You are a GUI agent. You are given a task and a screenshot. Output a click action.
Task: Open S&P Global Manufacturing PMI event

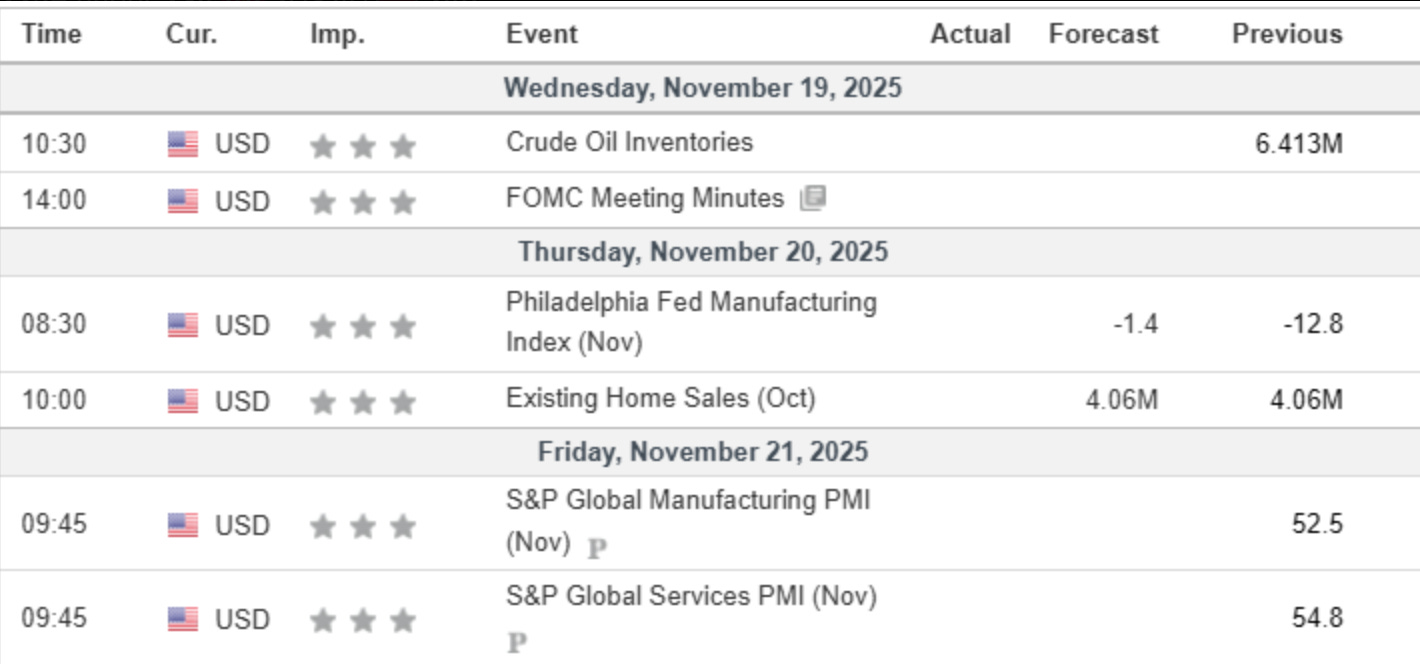[687, 499]
